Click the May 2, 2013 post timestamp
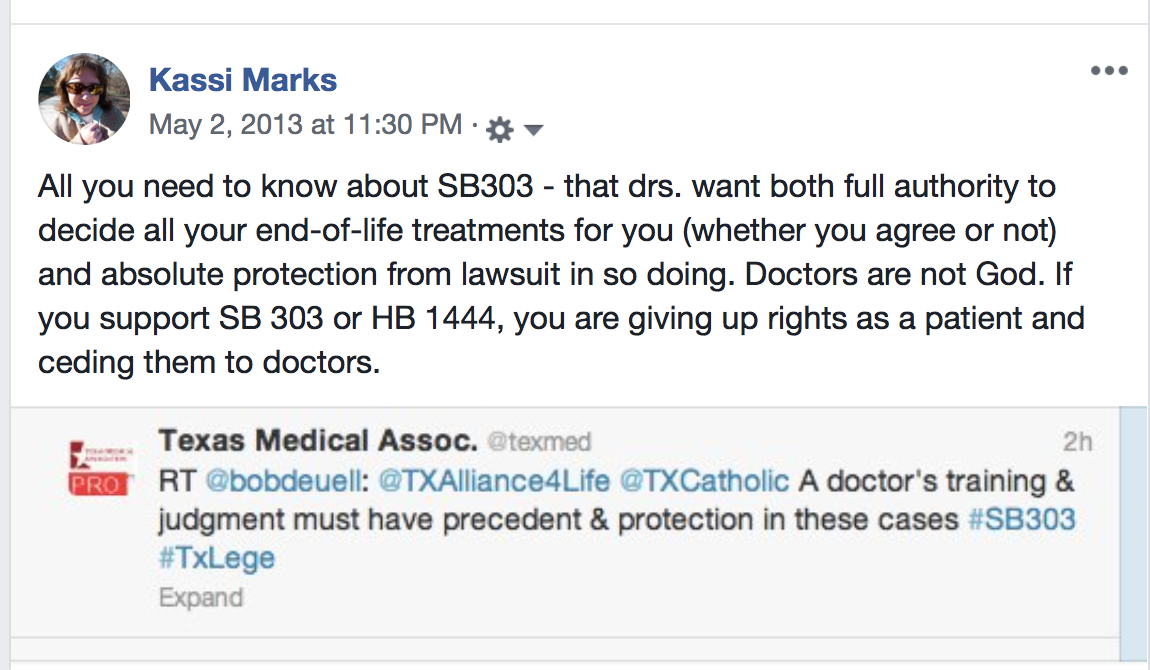 (x=306, y=125)
